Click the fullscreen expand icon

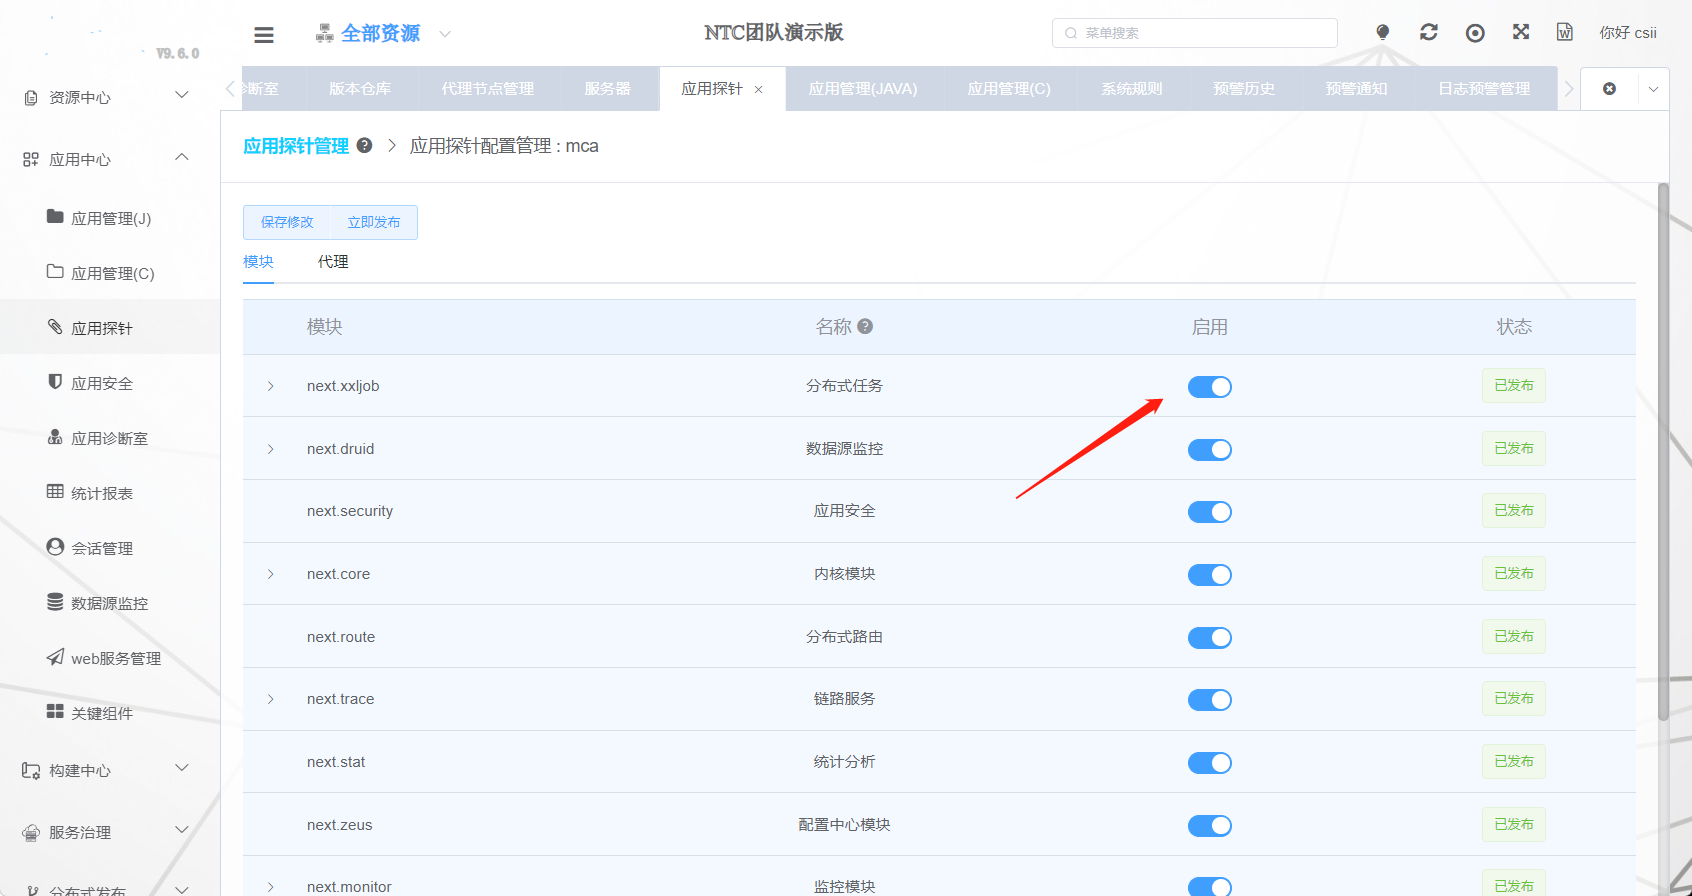1521,32
